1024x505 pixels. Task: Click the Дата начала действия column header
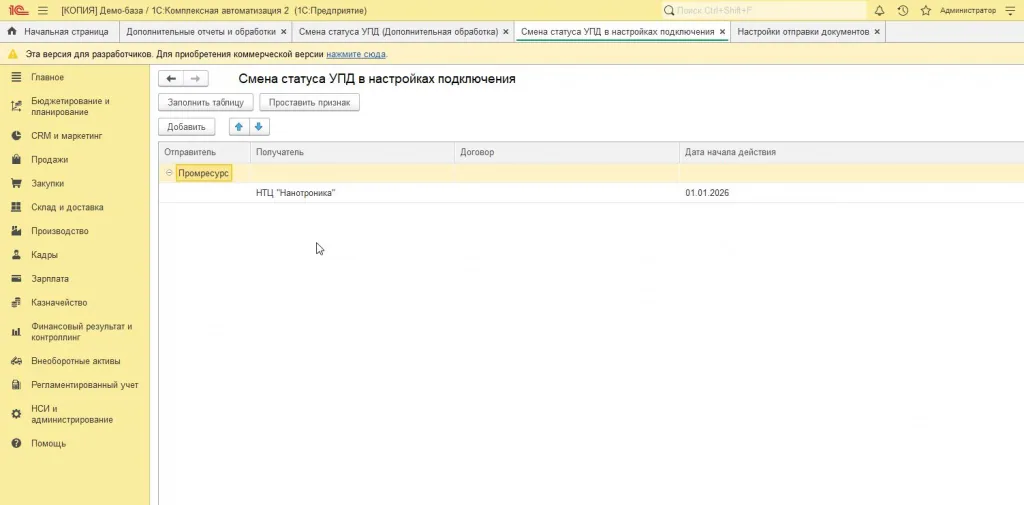(x=852, y=152)
